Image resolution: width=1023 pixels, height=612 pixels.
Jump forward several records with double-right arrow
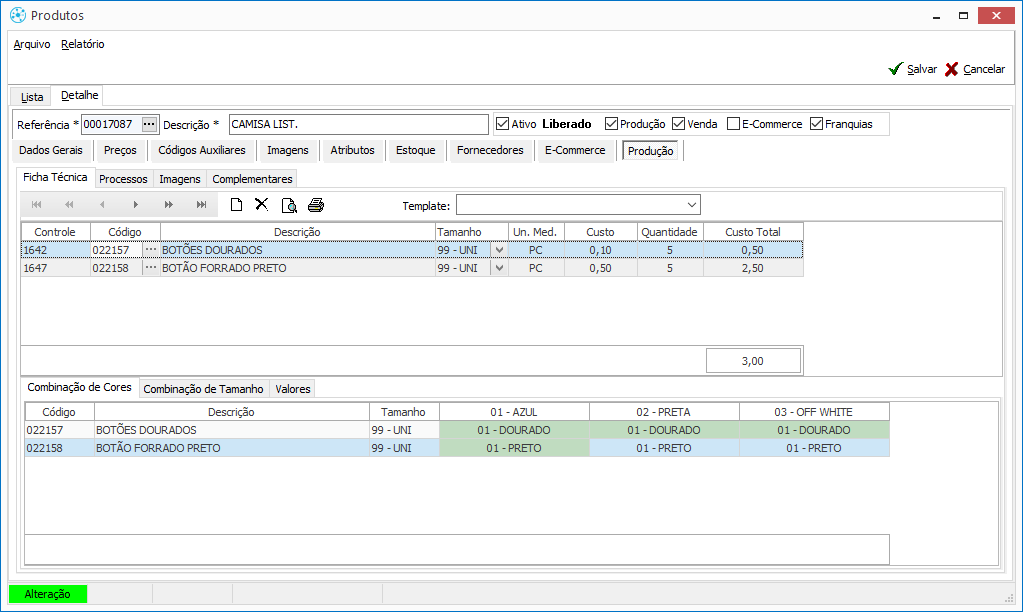[168, 205]
